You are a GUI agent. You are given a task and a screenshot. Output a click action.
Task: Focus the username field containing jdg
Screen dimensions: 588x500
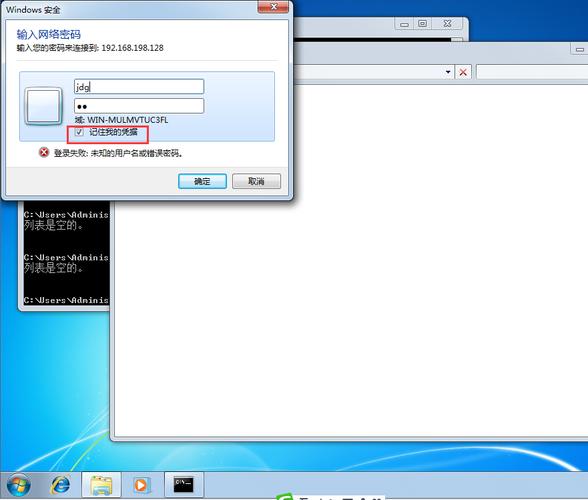139,86
